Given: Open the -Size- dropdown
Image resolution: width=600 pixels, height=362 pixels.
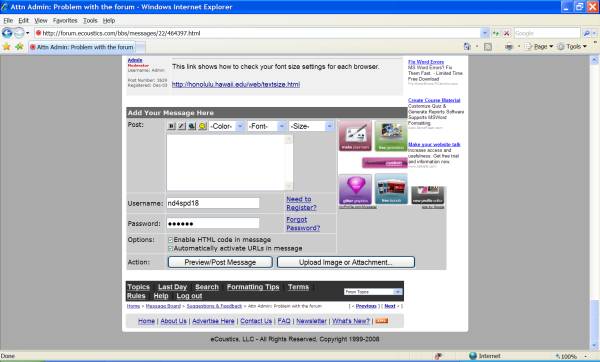Looking at the screenshot, I should click(311, 126).
